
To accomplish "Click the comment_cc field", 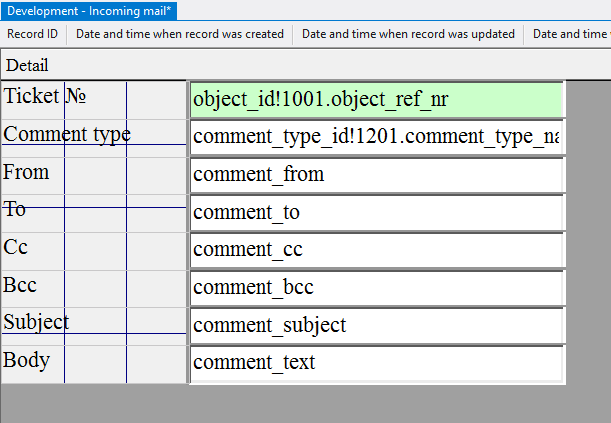I will tap(376, 250).
